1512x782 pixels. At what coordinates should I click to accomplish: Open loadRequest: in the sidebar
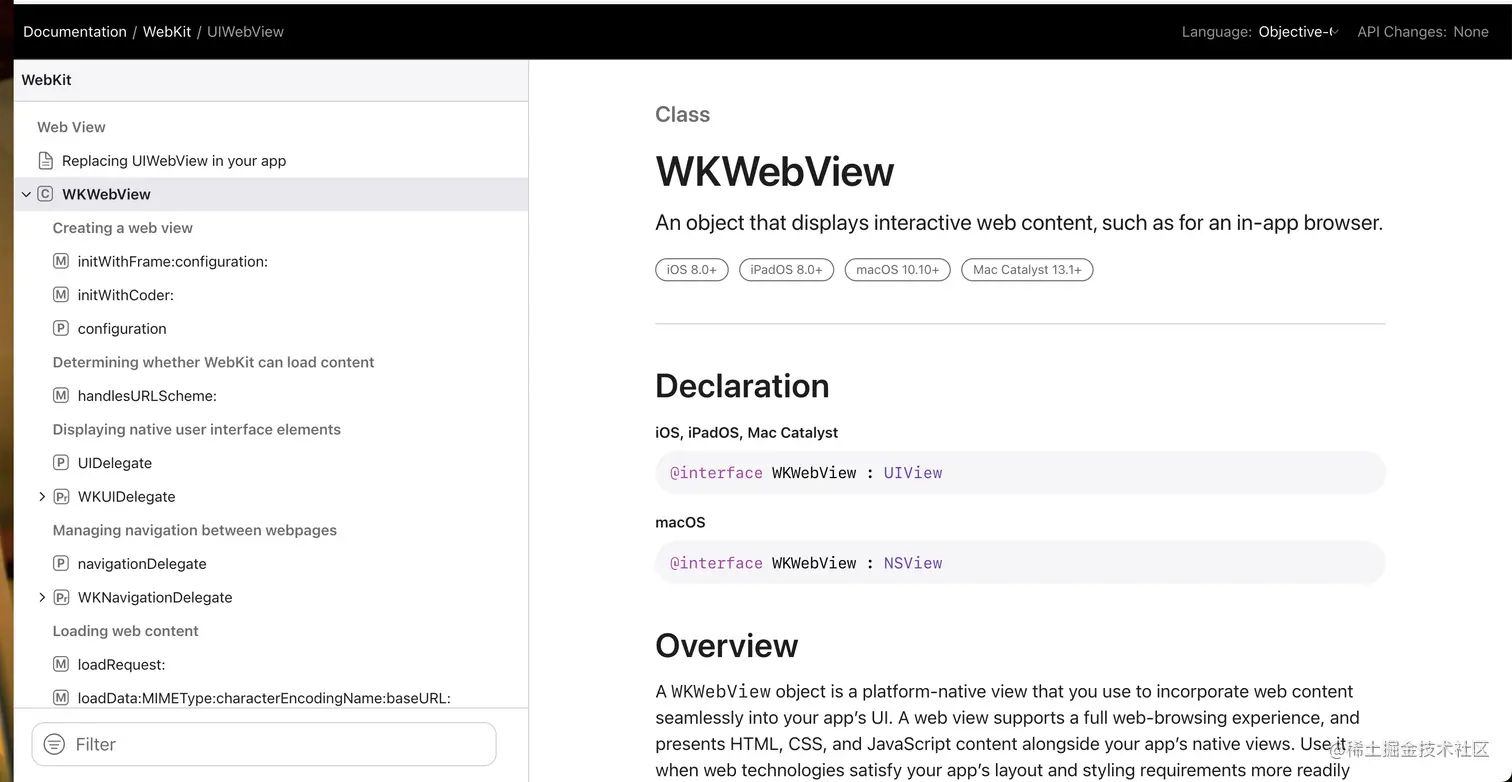click(x=121, y=664)
